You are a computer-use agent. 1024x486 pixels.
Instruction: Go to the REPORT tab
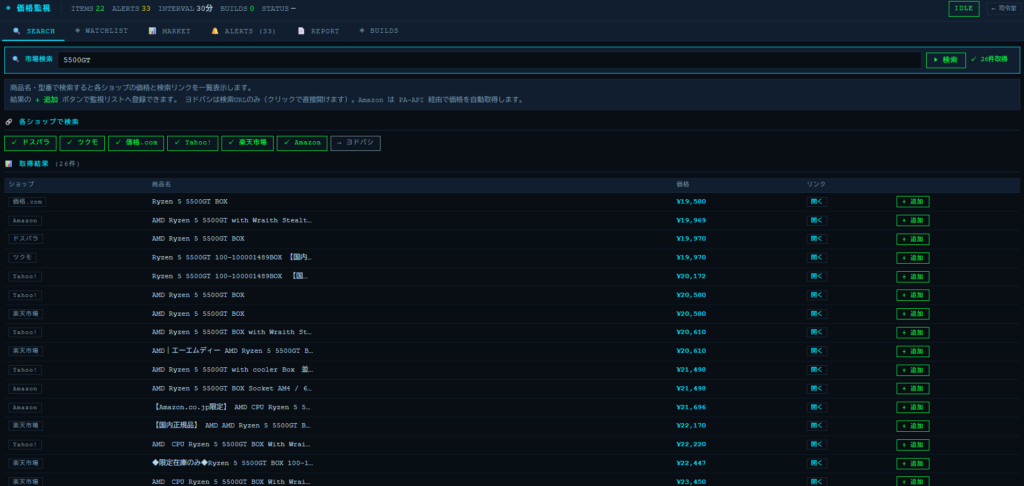[x=318, y=31]
